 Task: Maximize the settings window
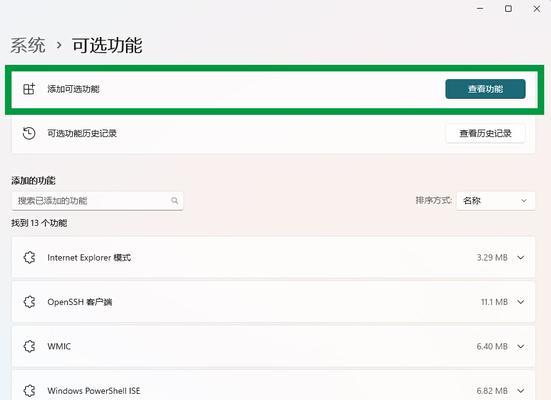[x=508, y=8]
